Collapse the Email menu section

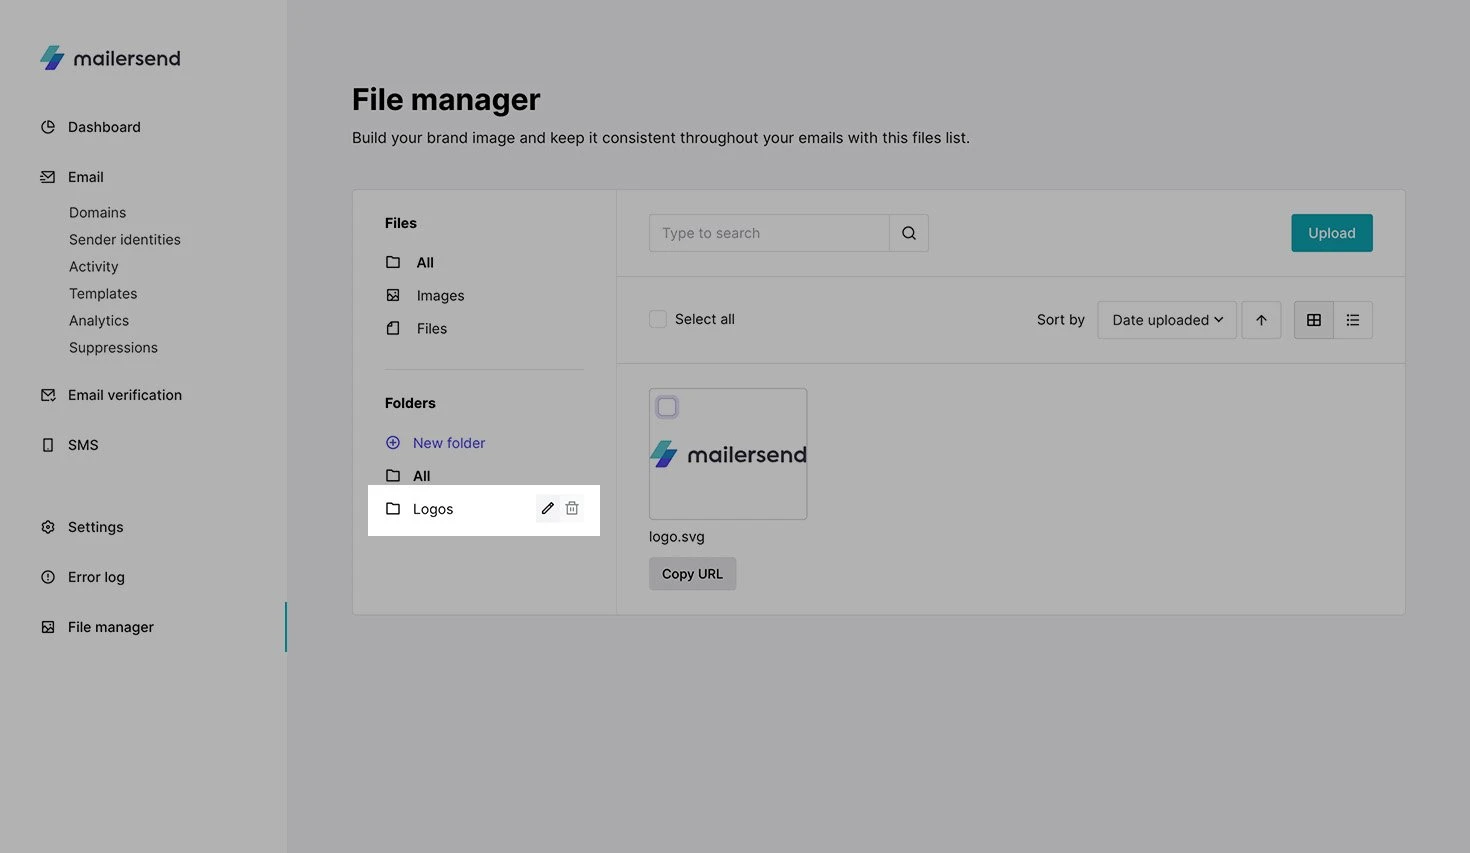pos(86,177)
